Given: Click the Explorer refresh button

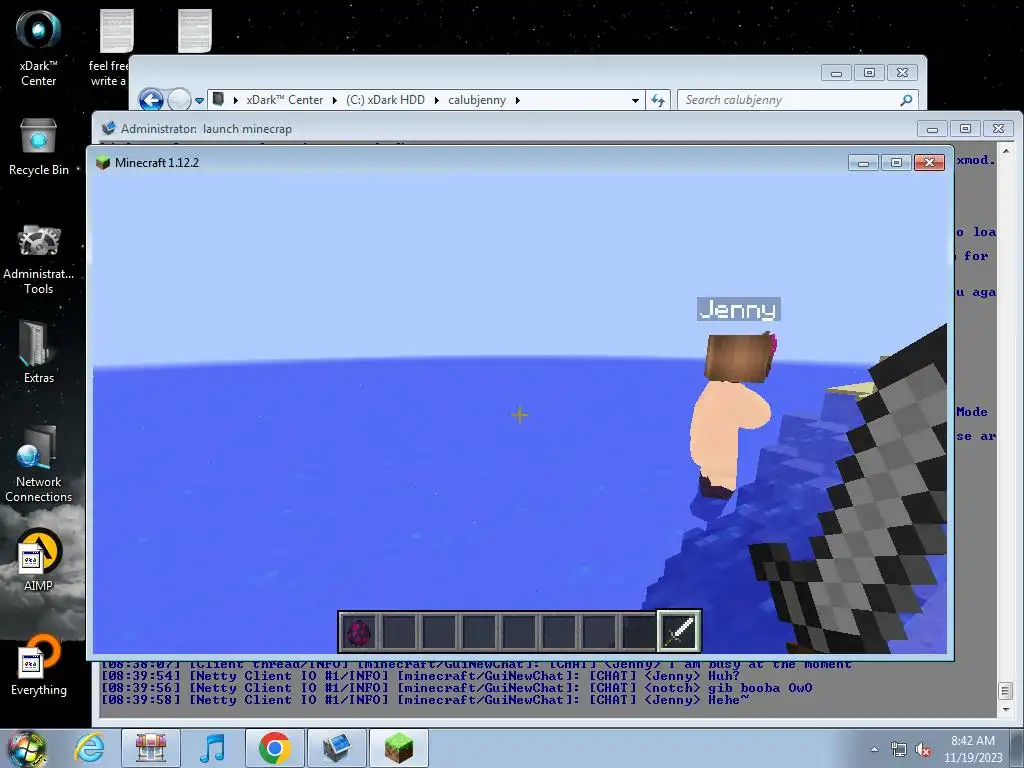Looking at the screenshot, I should [x=658, y=100].
